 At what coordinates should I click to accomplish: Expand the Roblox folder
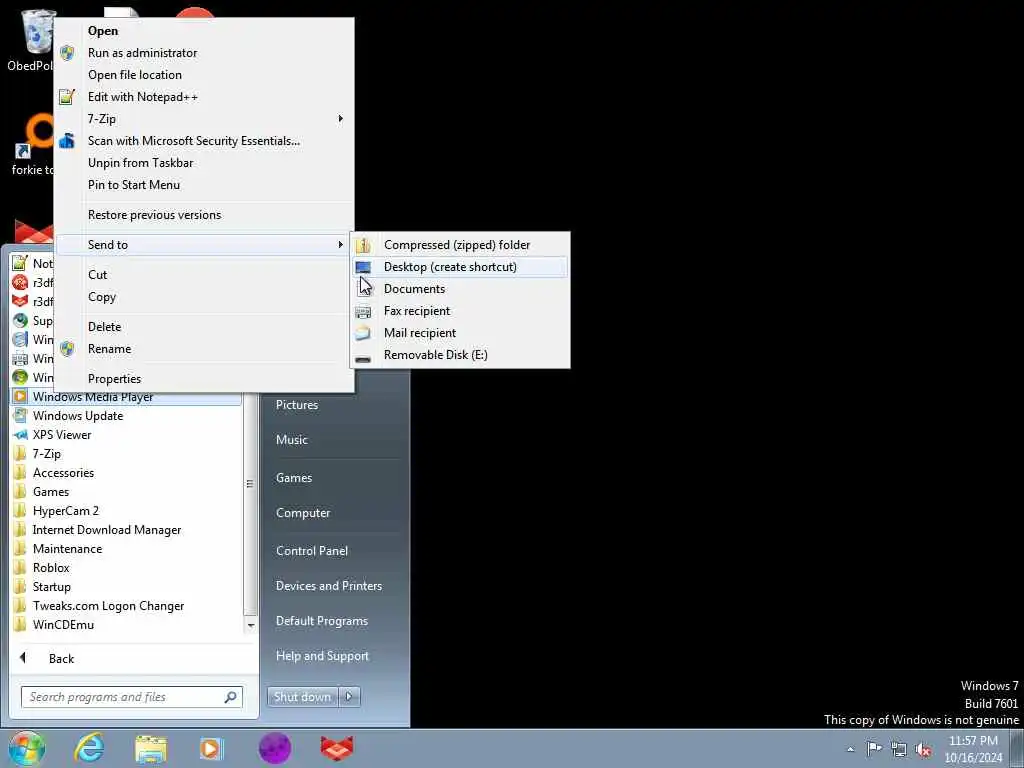(x=127, y=568)
